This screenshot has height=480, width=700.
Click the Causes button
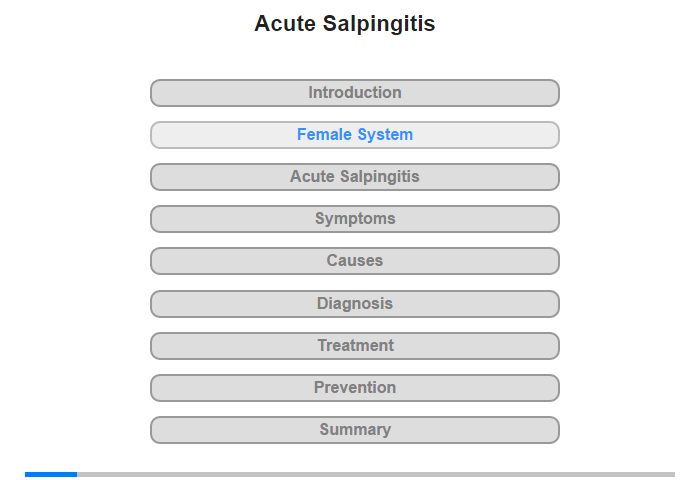tap(355, 261)
